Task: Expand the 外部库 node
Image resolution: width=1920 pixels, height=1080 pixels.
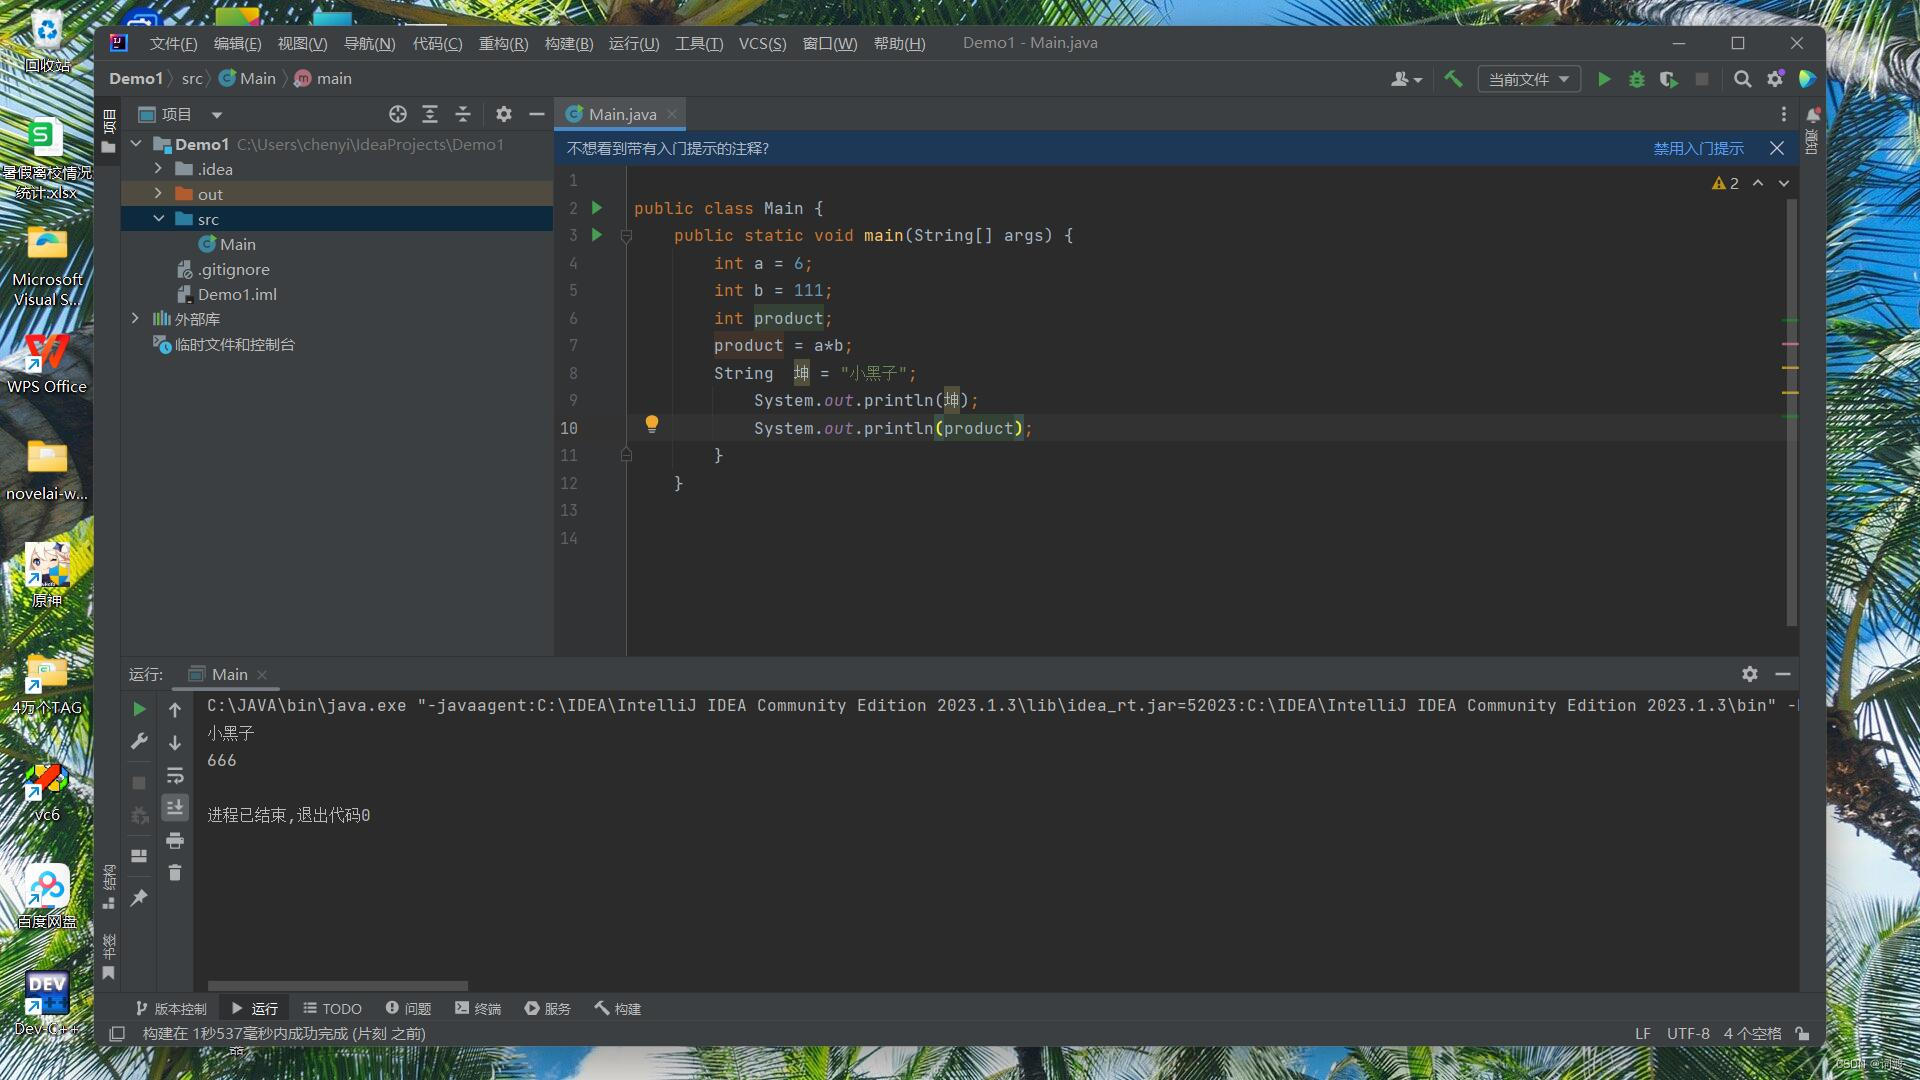Action: tap(135, 319)
